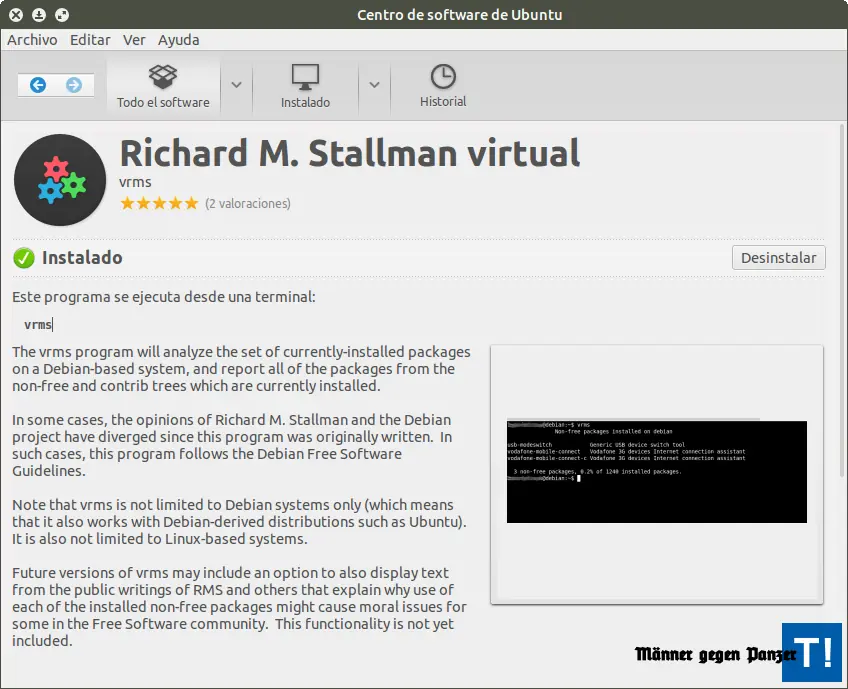
Task: Click the Richard M. Stallman virtual title
Action: (349, 153)
